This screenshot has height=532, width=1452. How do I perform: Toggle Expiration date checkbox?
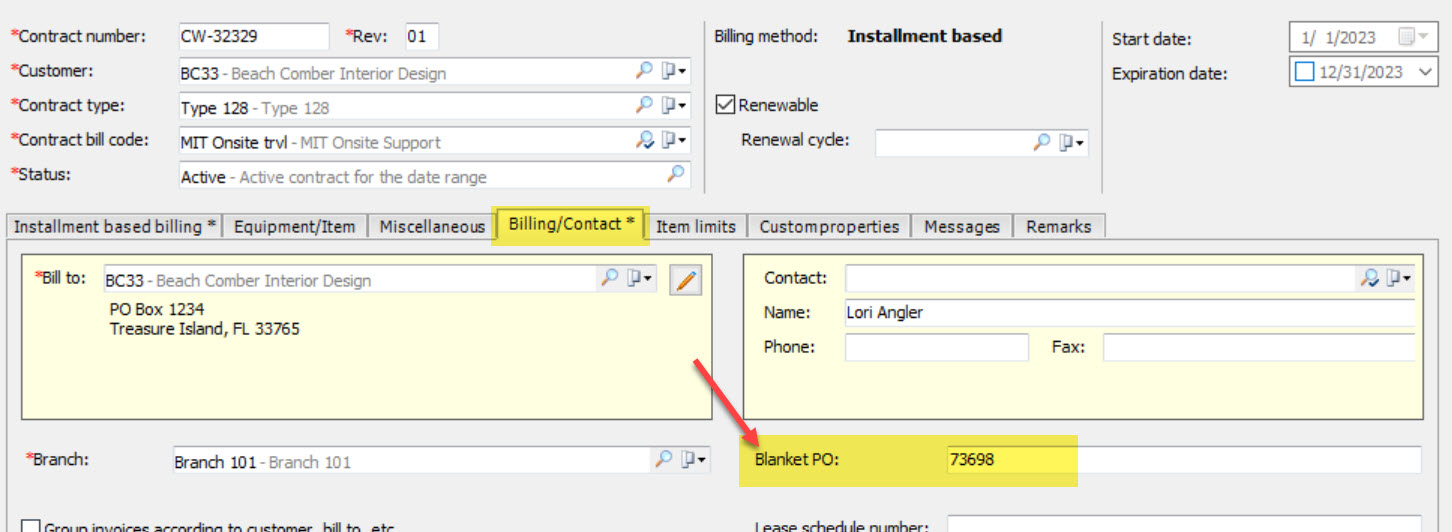(1304, 72)
